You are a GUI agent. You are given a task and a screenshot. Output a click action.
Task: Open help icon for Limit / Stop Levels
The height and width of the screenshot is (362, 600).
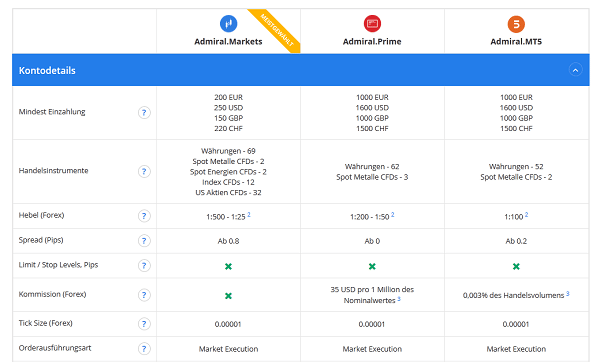[144, 266]
